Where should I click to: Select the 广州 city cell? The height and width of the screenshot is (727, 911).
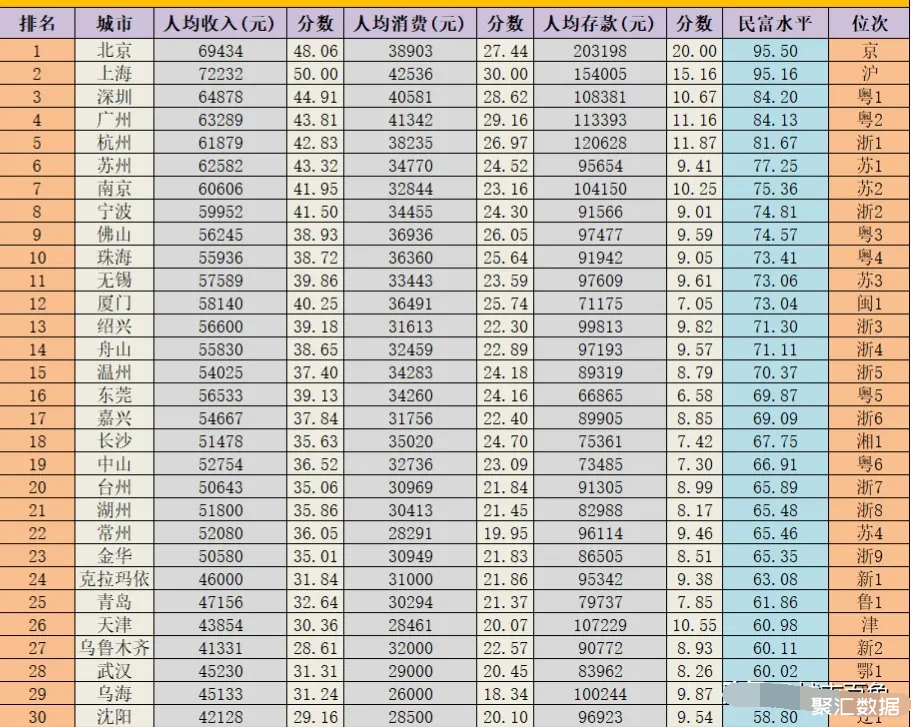(114, 120)
